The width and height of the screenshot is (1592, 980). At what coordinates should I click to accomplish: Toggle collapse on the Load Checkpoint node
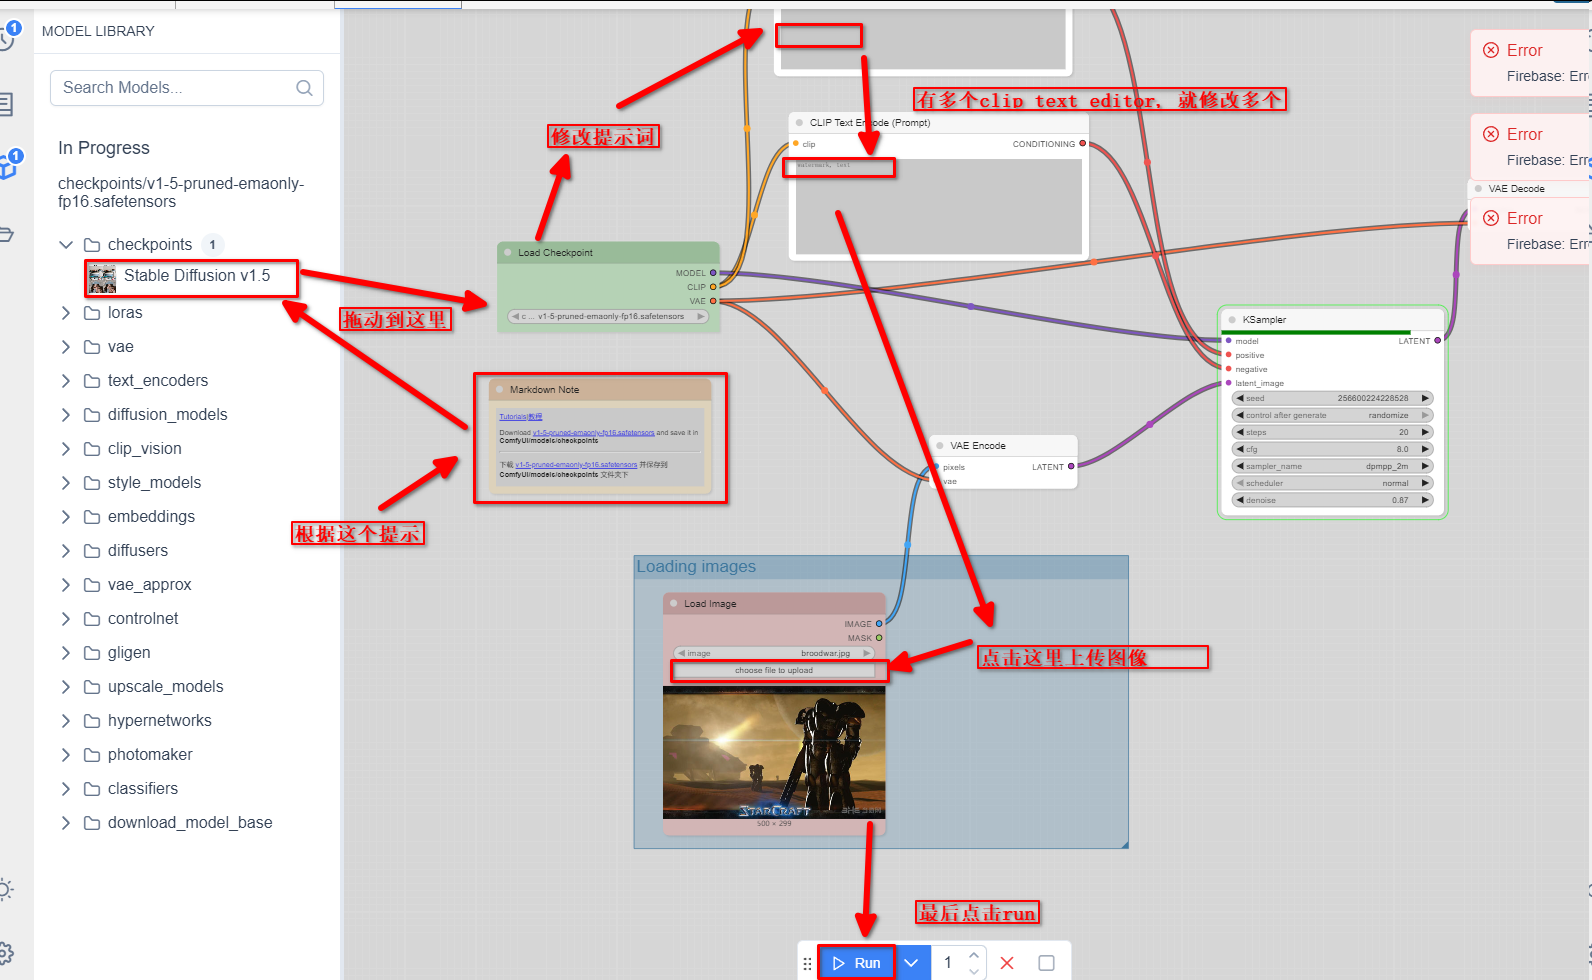[x=508, y=253]
